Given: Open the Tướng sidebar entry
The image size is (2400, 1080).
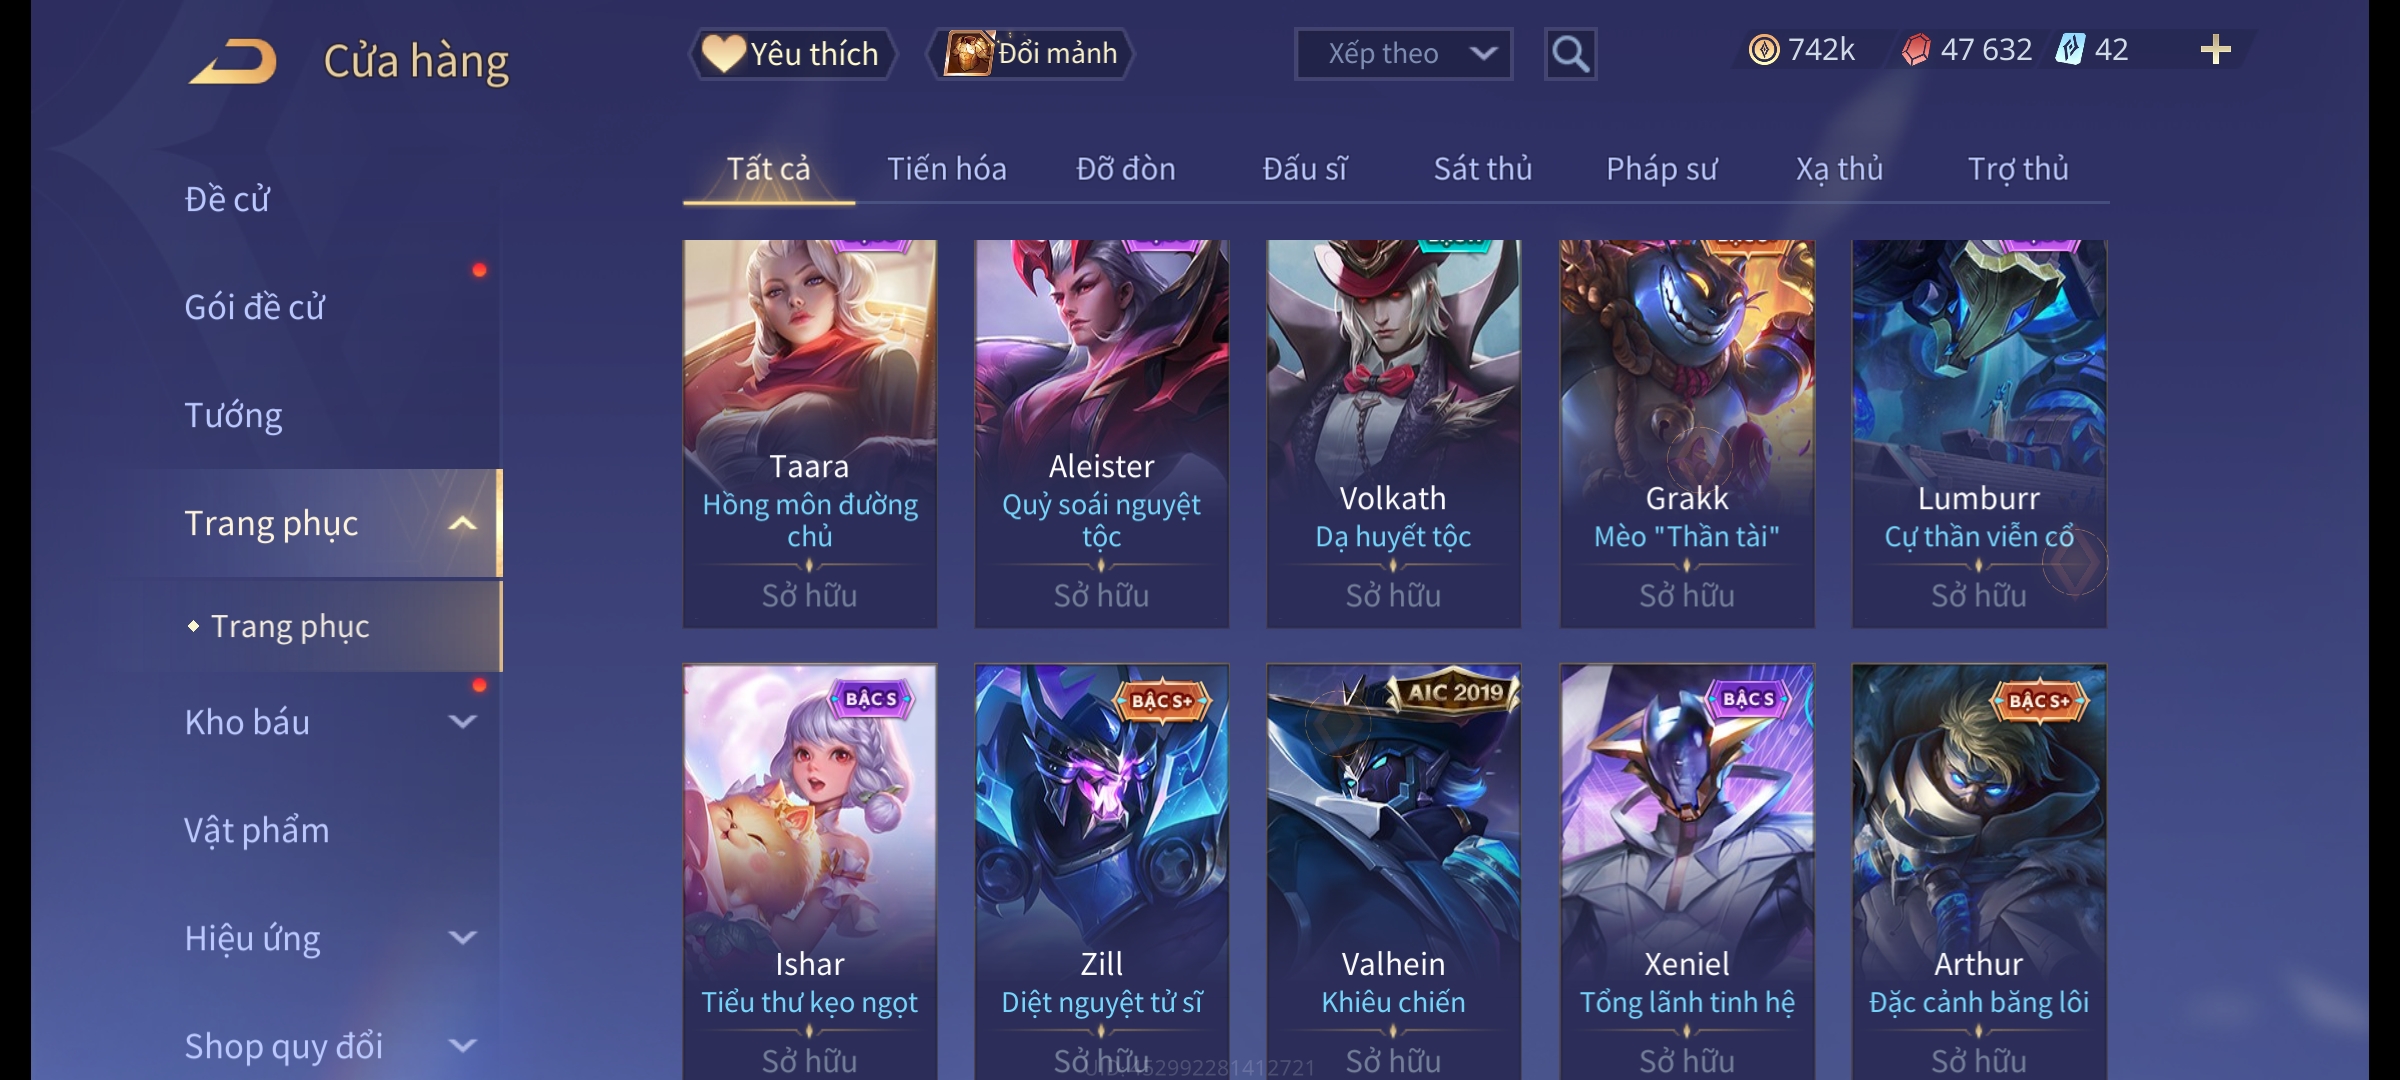Looking at the screenshot, I should [x=233, y=415].
